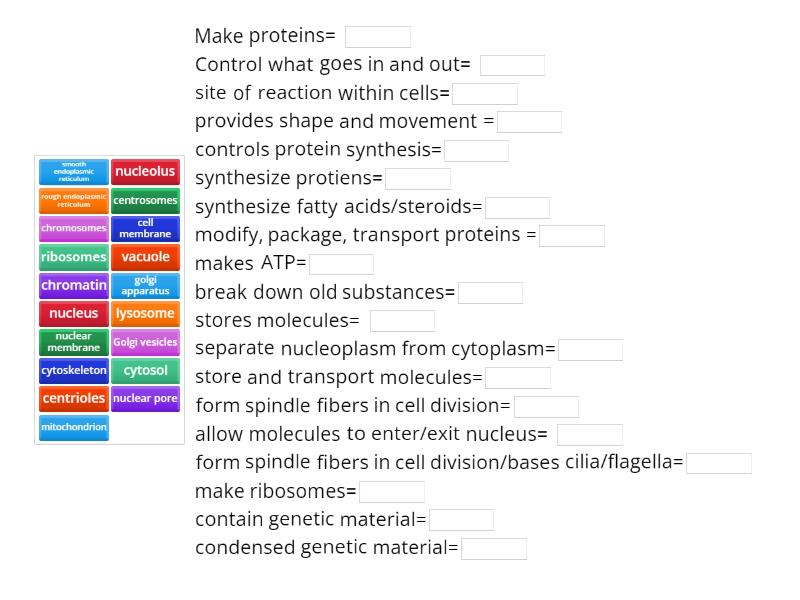The image size is (800, 600).
Task: Choose the cell membrane tile
Action: [145, 228]
